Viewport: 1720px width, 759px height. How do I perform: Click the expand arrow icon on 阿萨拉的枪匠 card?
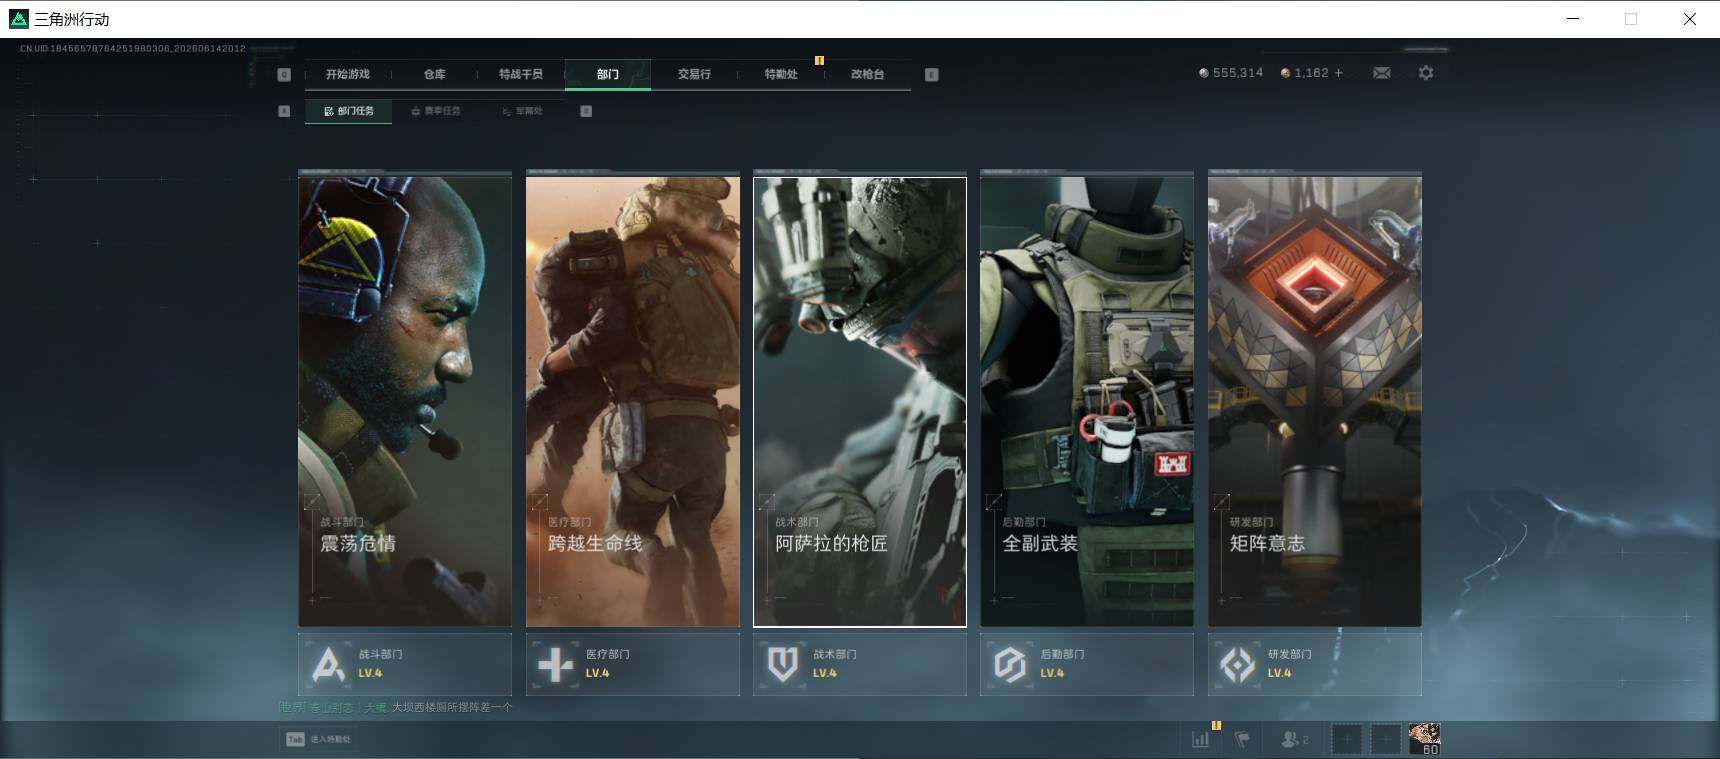[768, 501]
